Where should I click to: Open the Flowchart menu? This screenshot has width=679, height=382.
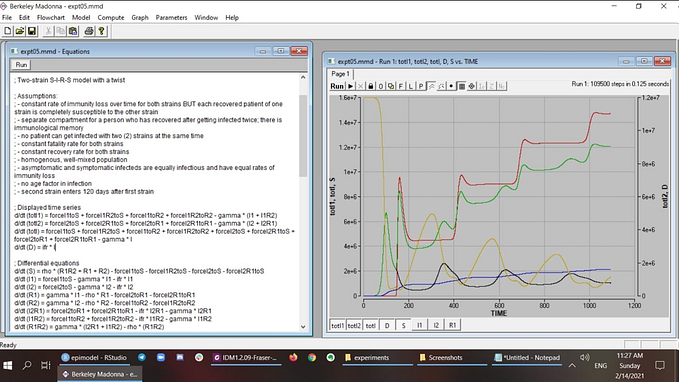point(51,18)
